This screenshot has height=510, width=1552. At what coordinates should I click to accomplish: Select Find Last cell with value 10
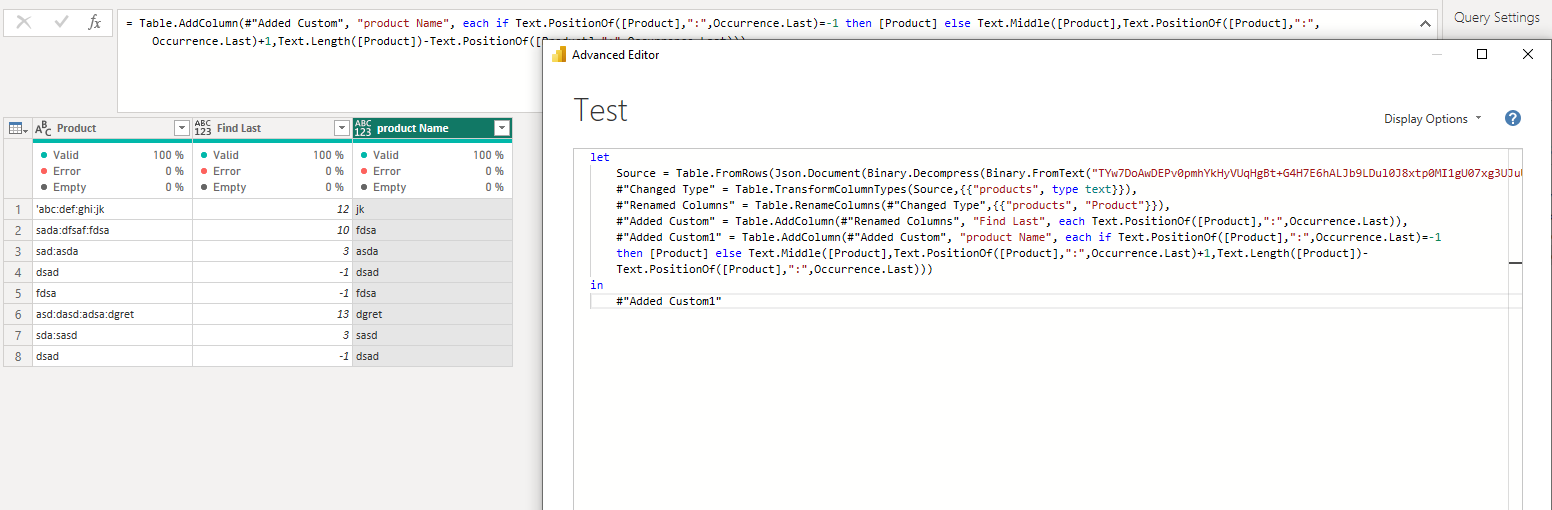272,230
